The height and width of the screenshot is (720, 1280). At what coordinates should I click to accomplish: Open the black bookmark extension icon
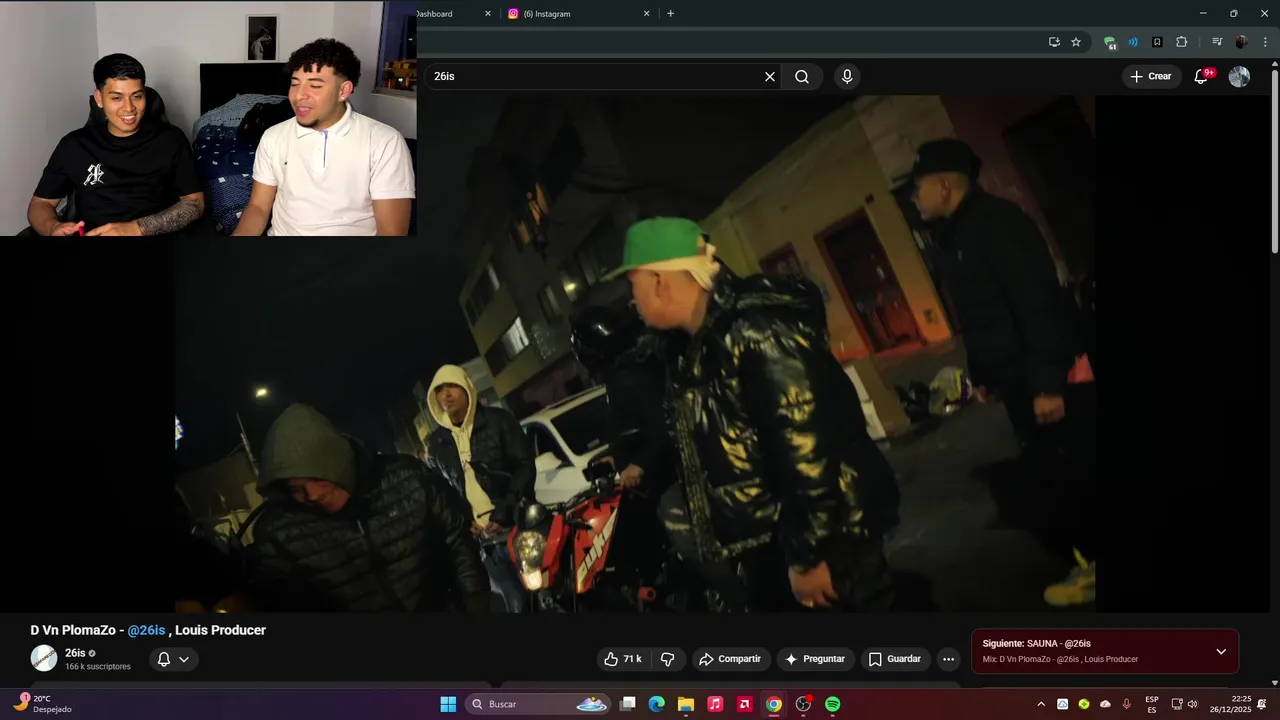tap(1157, 42)
